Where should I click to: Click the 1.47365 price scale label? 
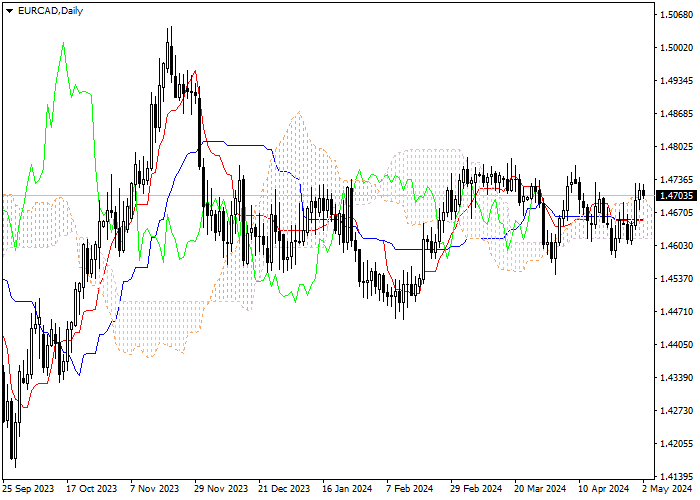[676, 180]
